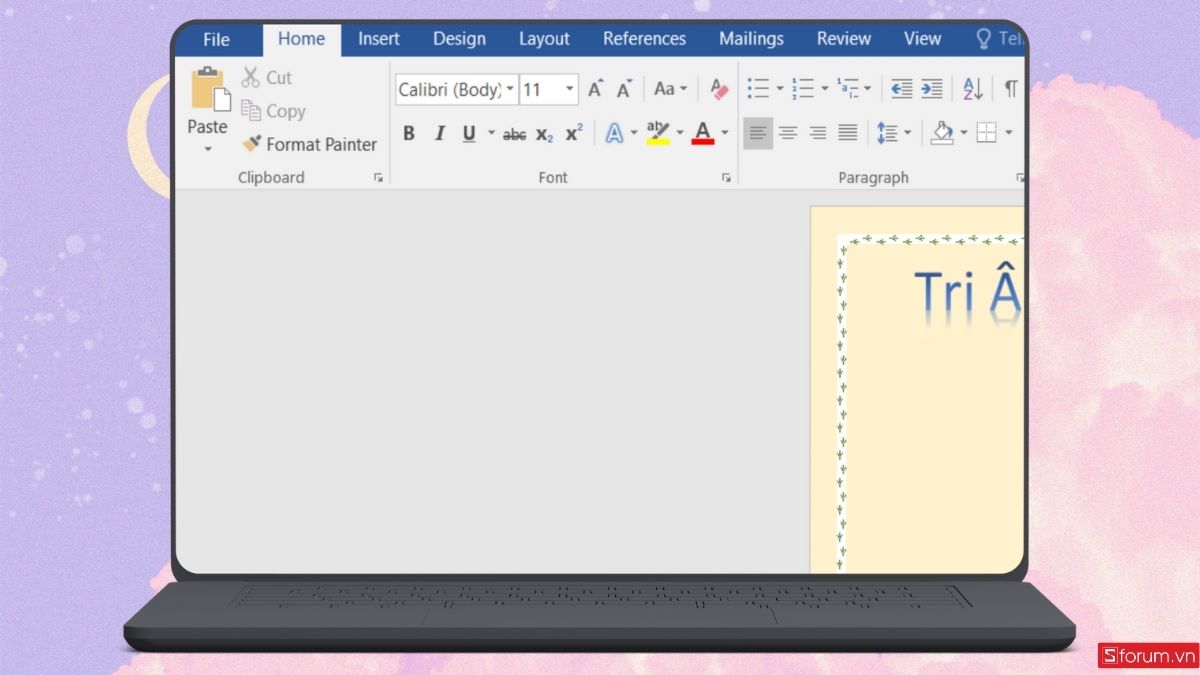Select the Superscript icon
Image resolution: width=1200 pixels, height=675 pixels.
pos(572,132)
